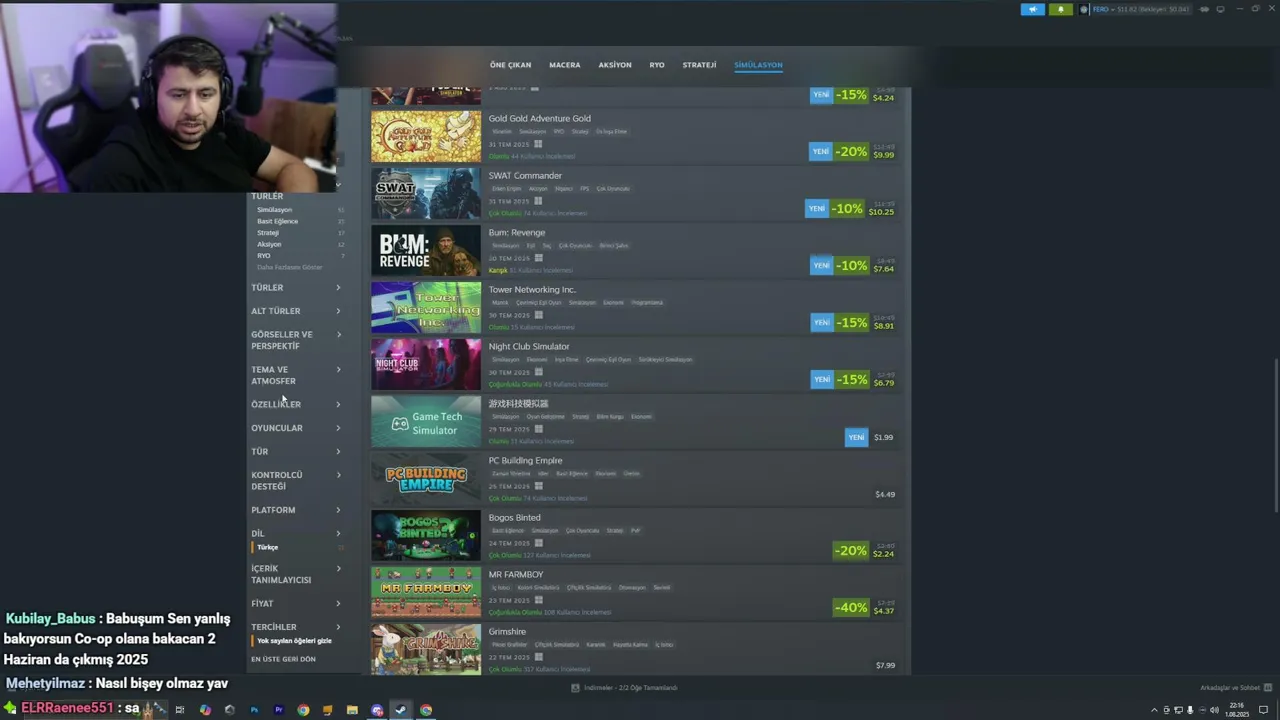This screenshot has height=720, width=1280.
Task: Expand the OYUNCULAR filter section
Action: tap(296, 428)
